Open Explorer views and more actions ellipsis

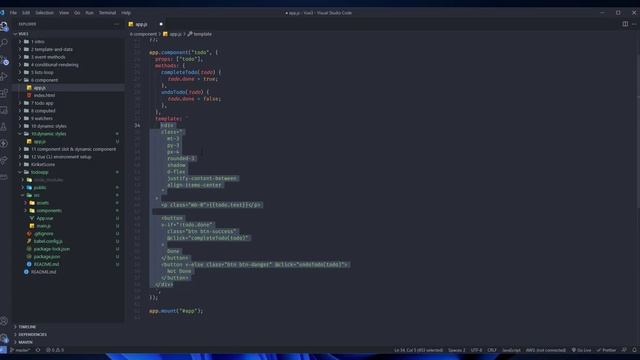(116, 24)
